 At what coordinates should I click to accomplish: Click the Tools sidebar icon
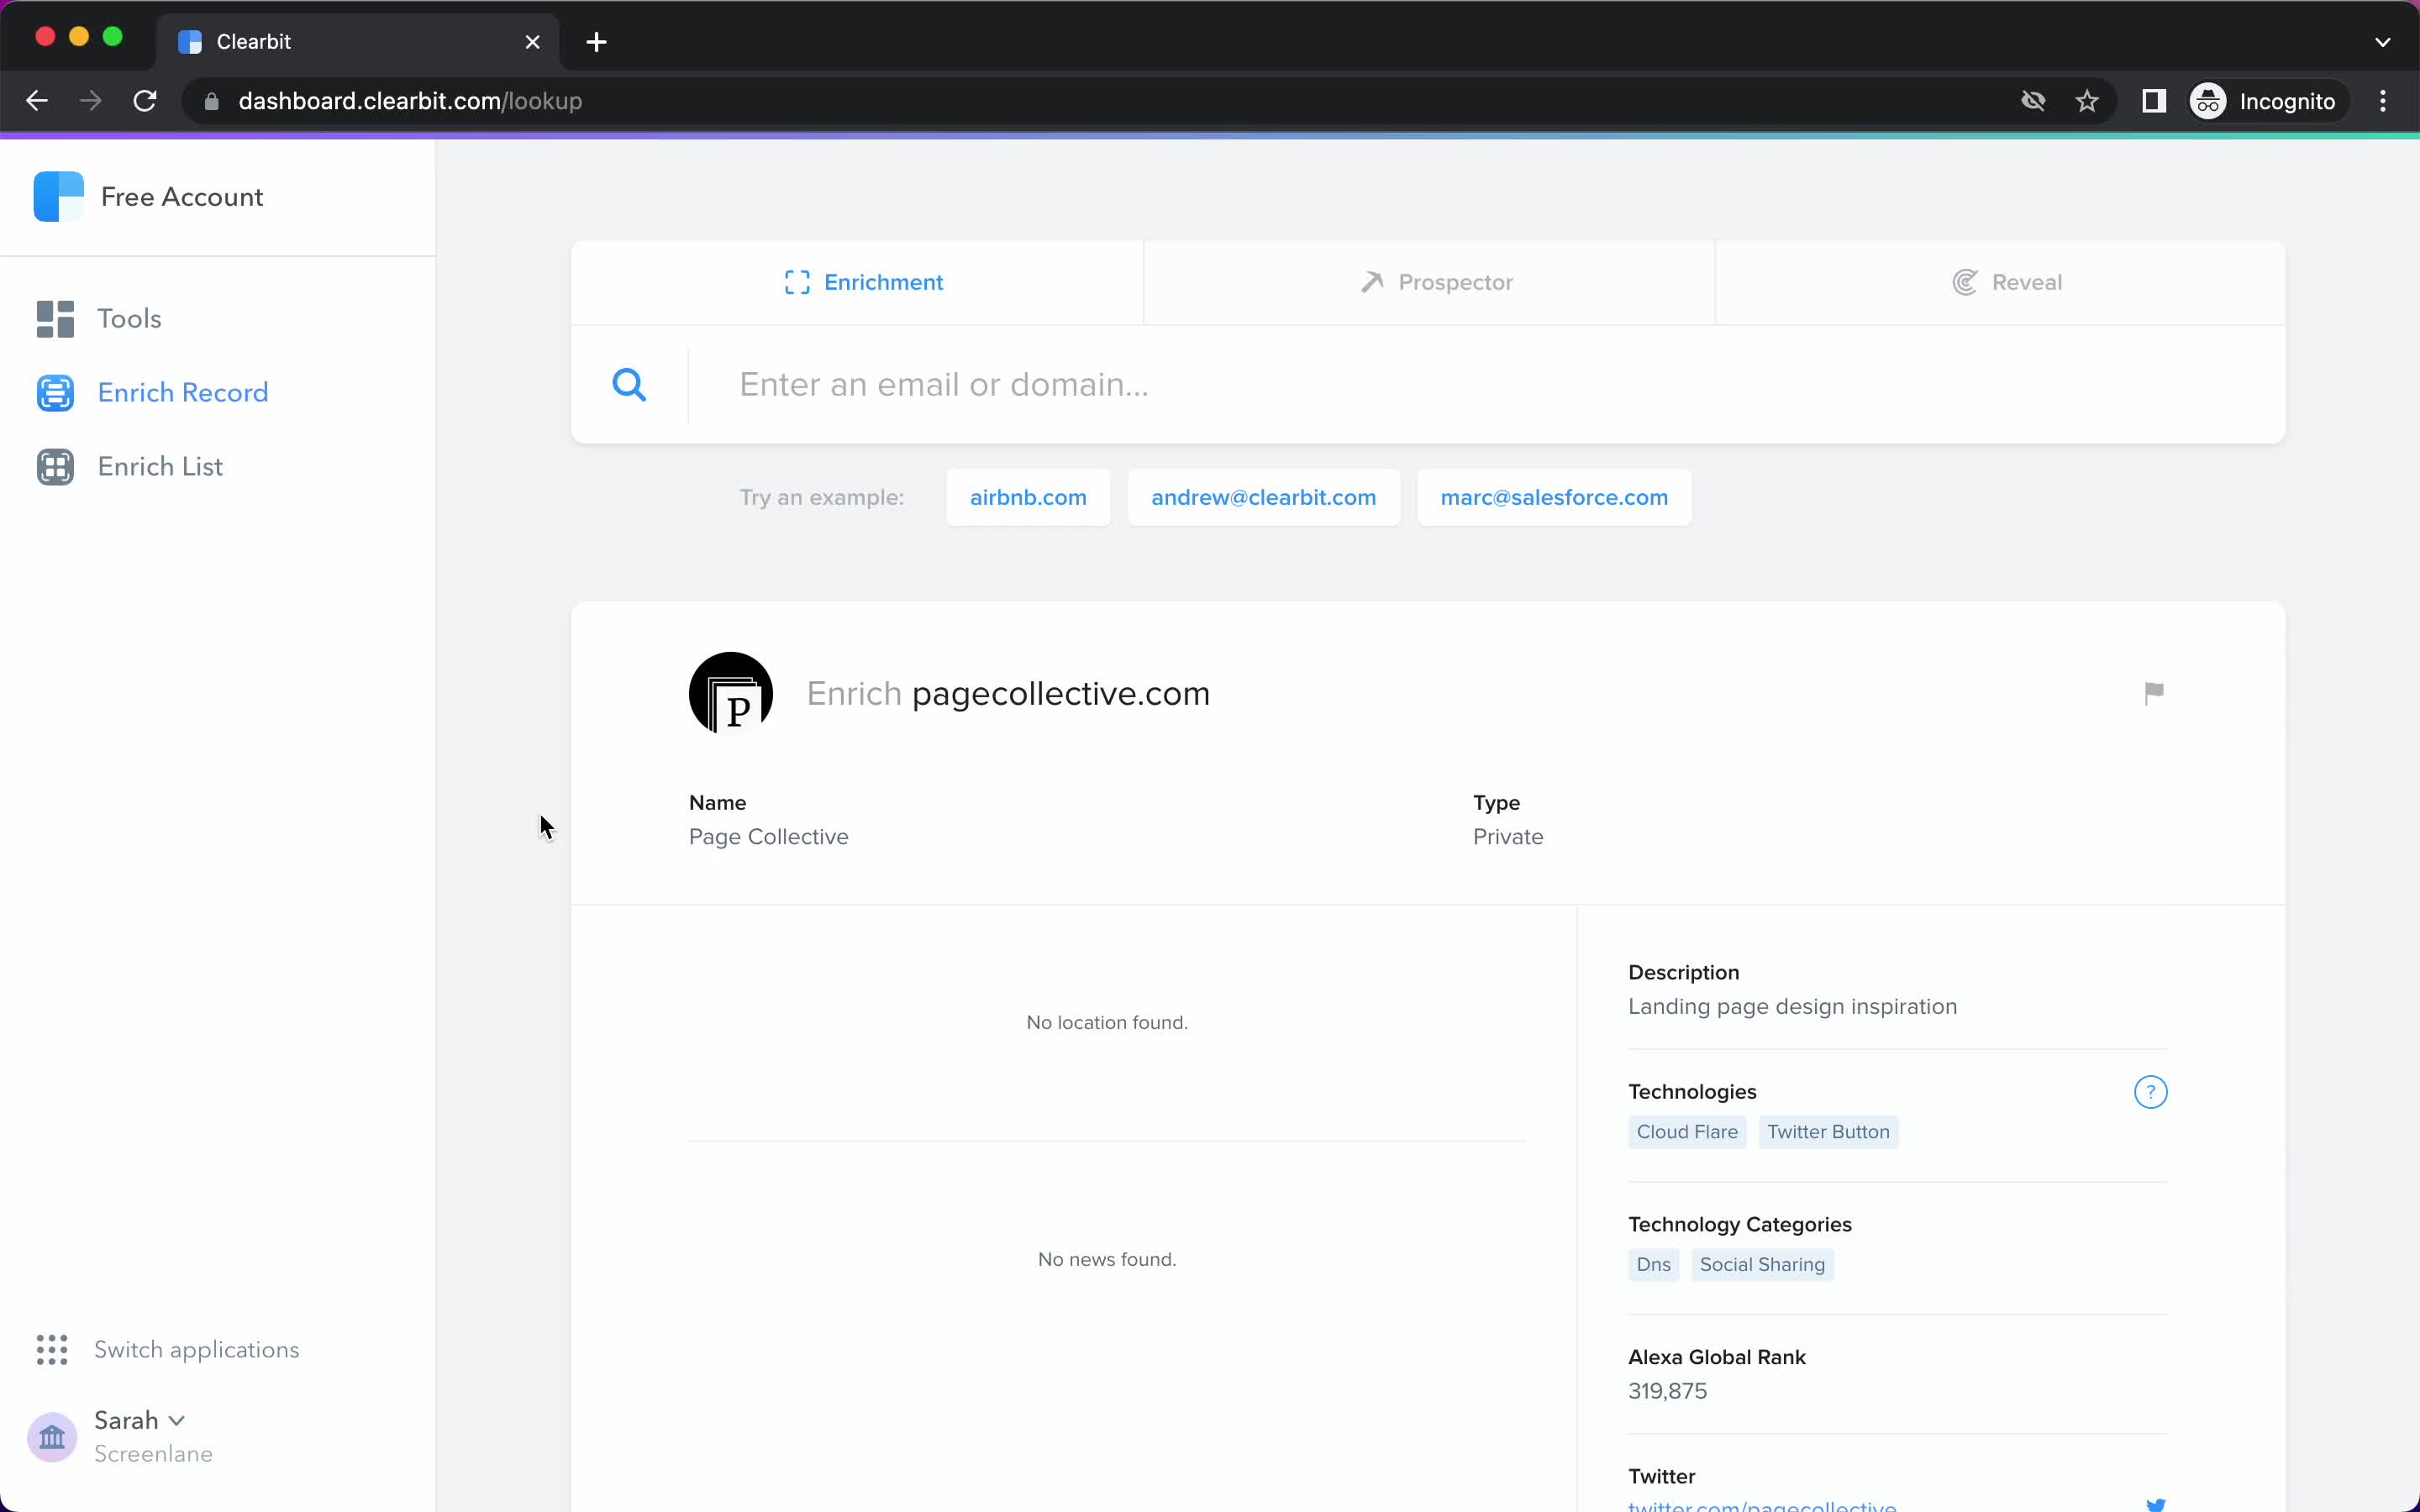[54, 317]
